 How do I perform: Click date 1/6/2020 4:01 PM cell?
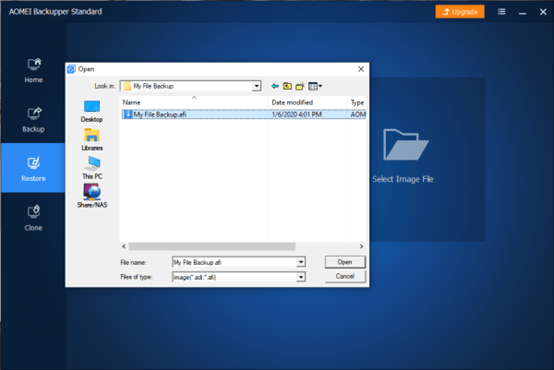296,114
